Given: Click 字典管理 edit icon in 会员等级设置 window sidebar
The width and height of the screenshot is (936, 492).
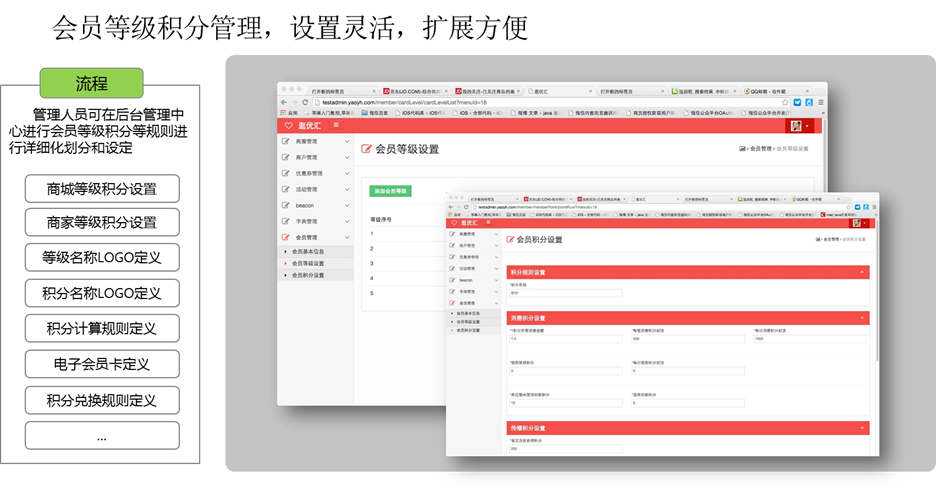Looking at the screenshot, I should (285, 222).
